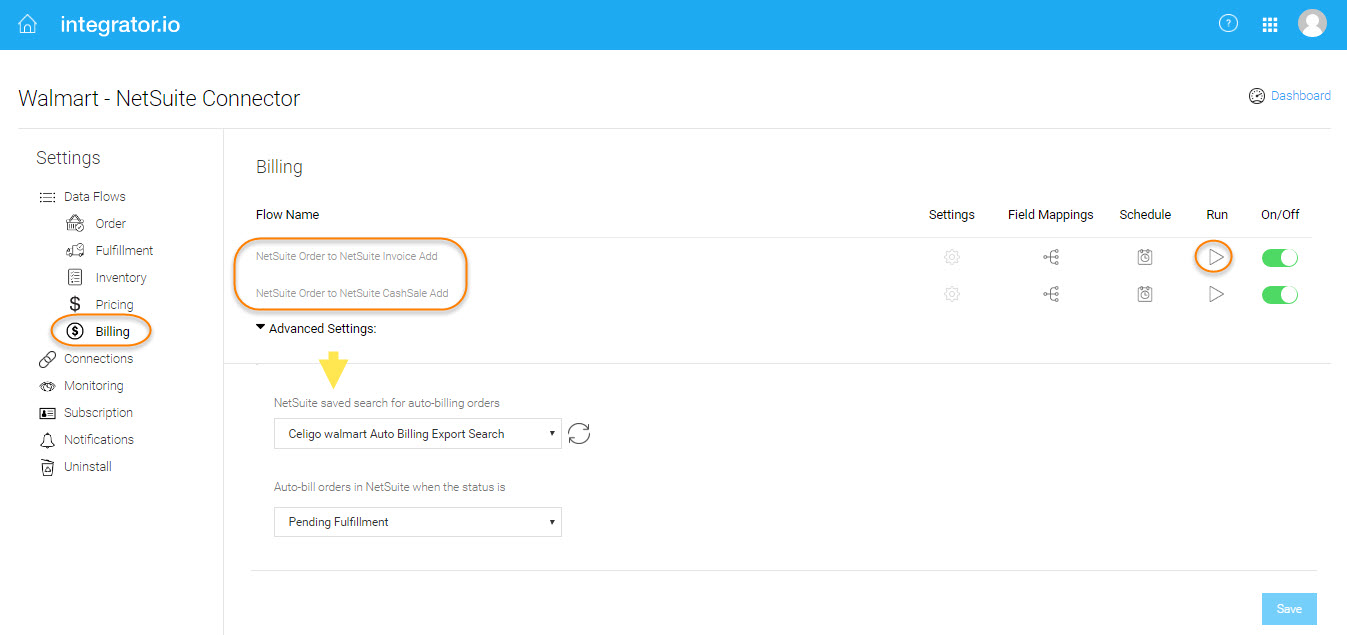This screenshot has width=1347, height=635.
Task: Open Inventory data flow
Action: click(x=121, y=278)
